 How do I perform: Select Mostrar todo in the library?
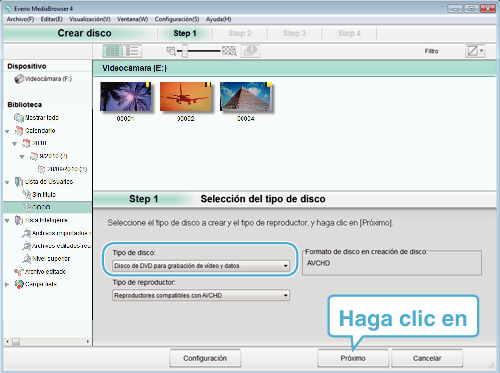click(36, 117)
